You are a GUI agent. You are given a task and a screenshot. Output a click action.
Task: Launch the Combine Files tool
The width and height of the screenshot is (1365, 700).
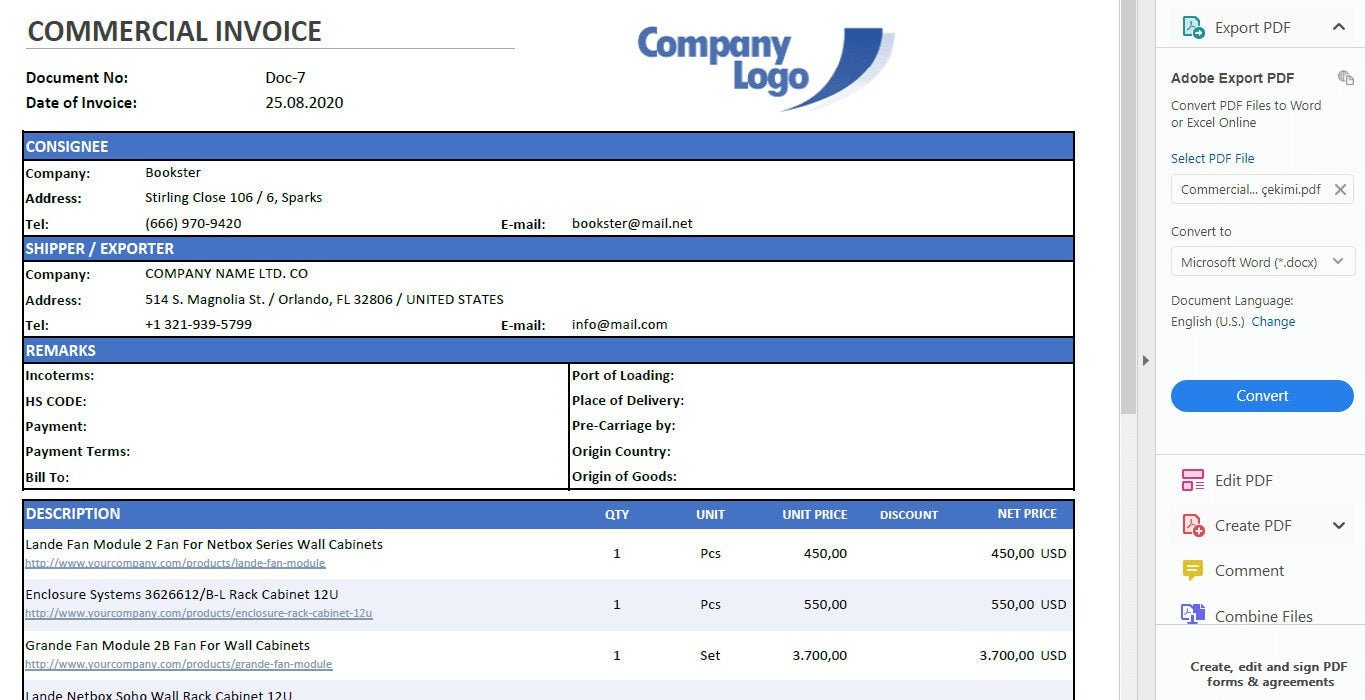click(x=1263, y=616)
